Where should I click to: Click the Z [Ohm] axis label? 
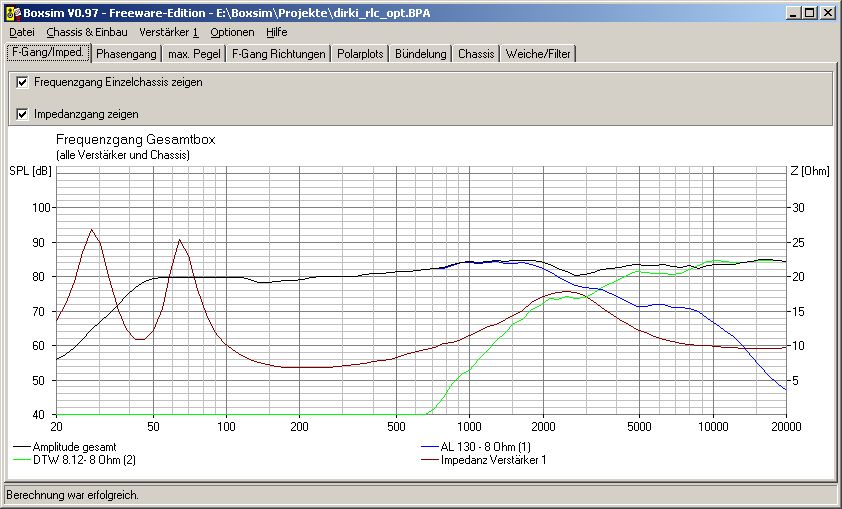(810, 171)
